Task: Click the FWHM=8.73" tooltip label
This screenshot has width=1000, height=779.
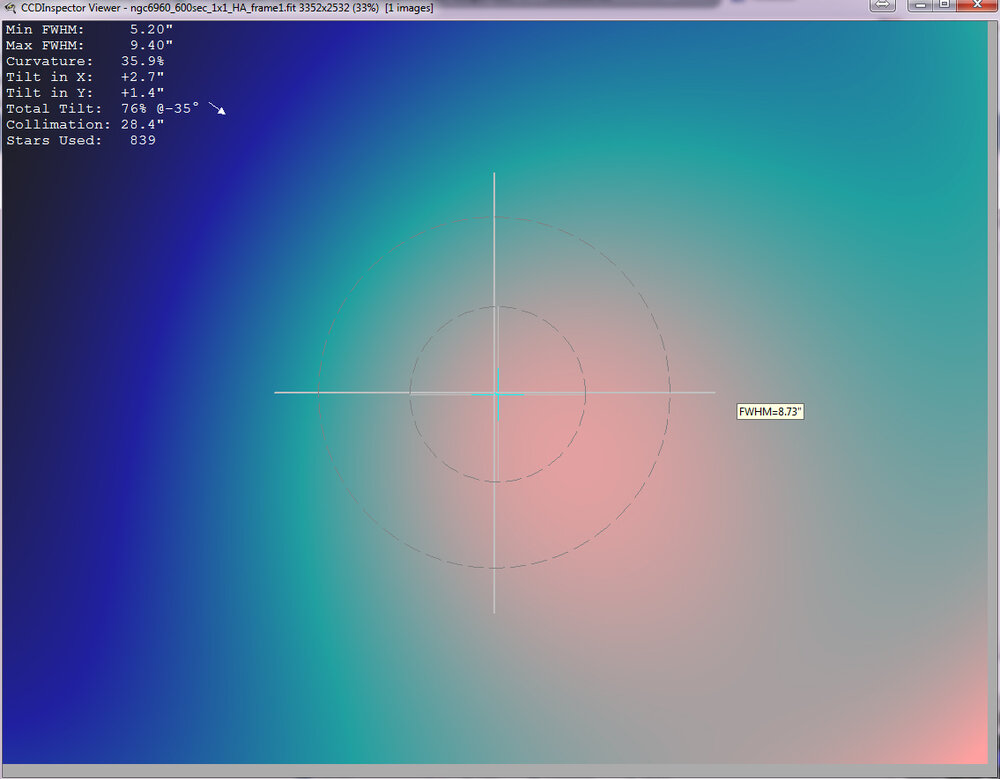Action: pos(770,411)
